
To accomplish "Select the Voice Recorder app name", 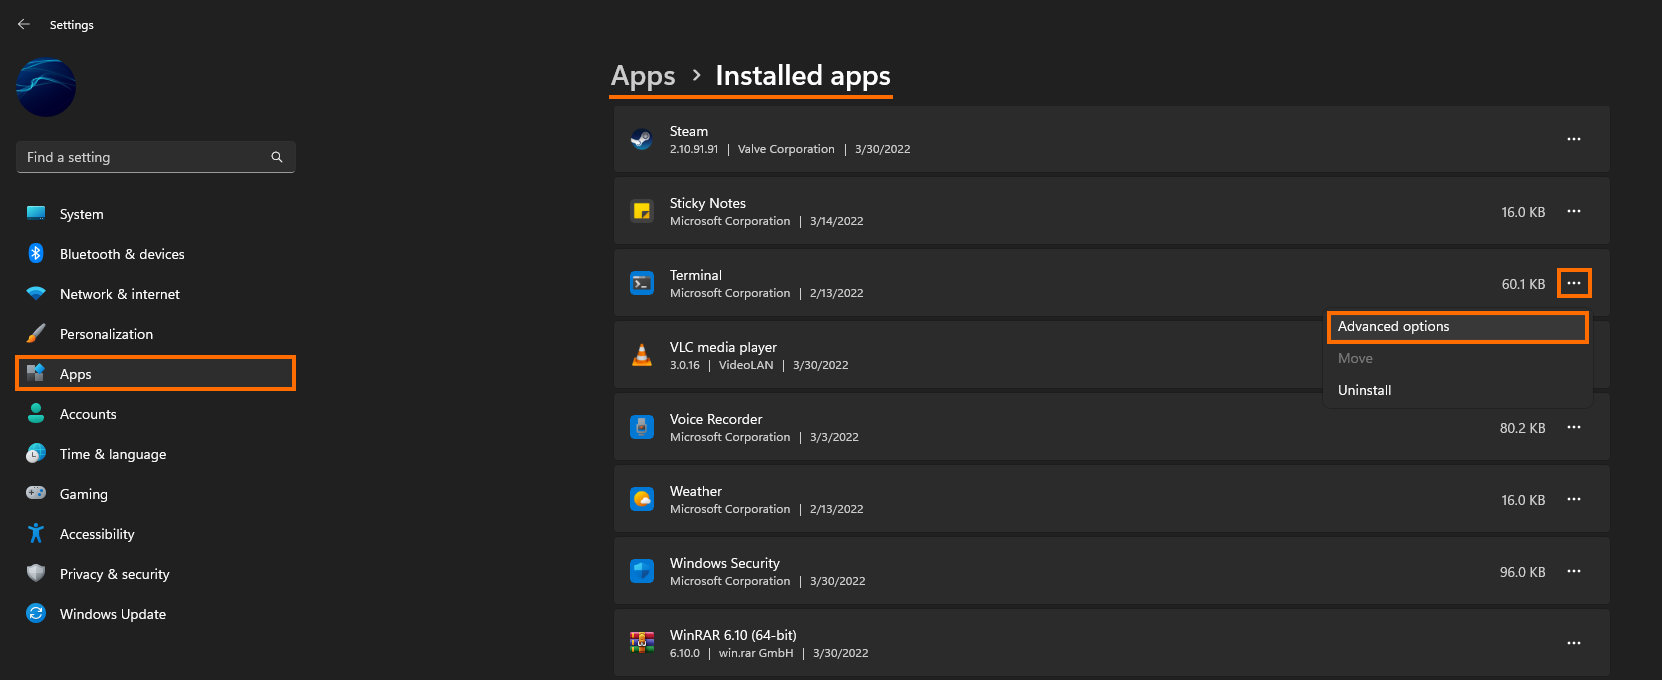I will (716, 419).
